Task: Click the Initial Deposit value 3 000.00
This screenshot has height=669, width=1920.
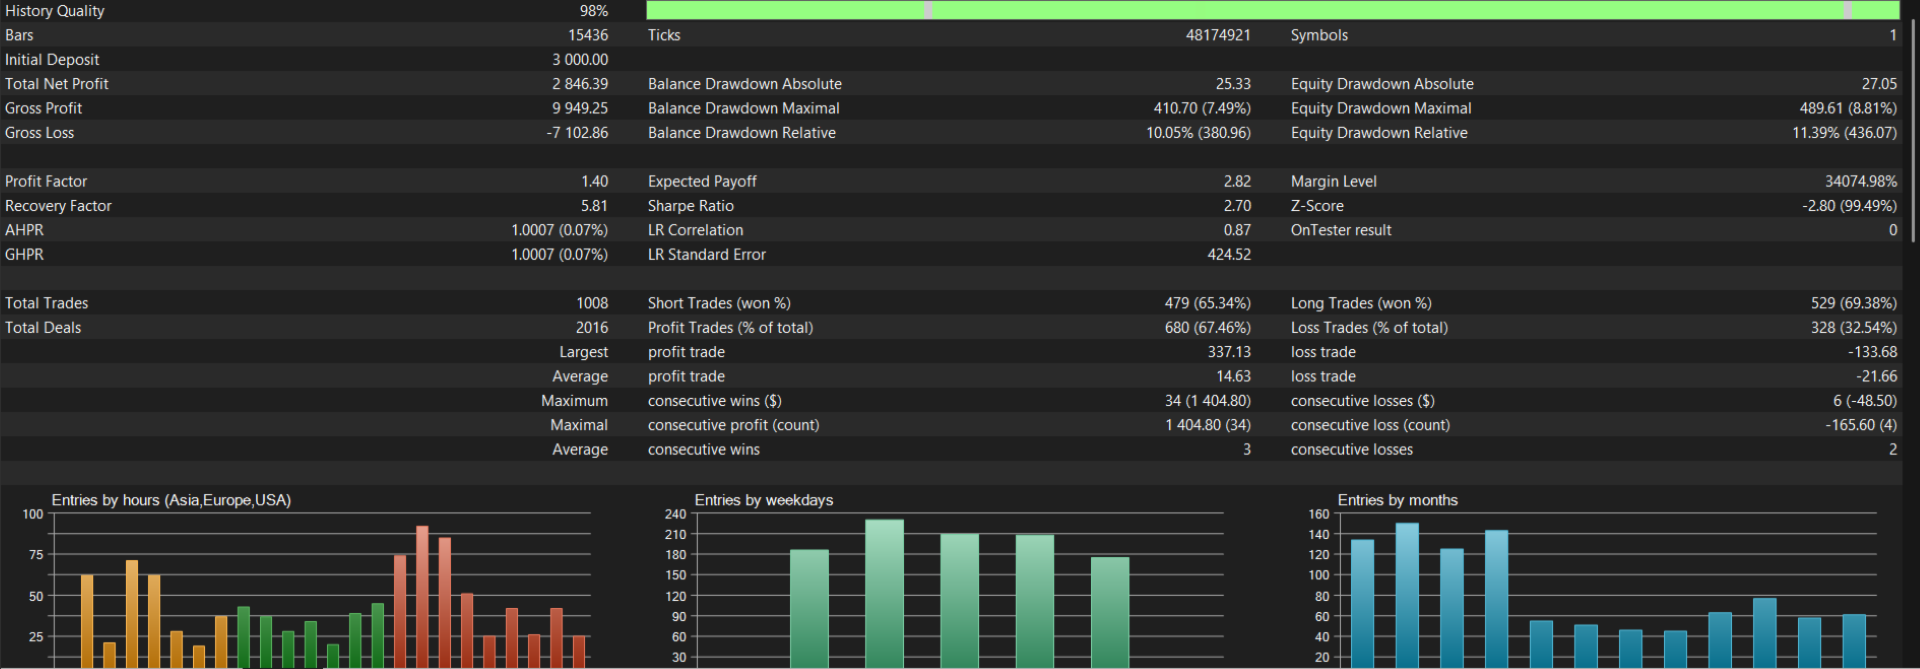Action: tap(580, 60)
